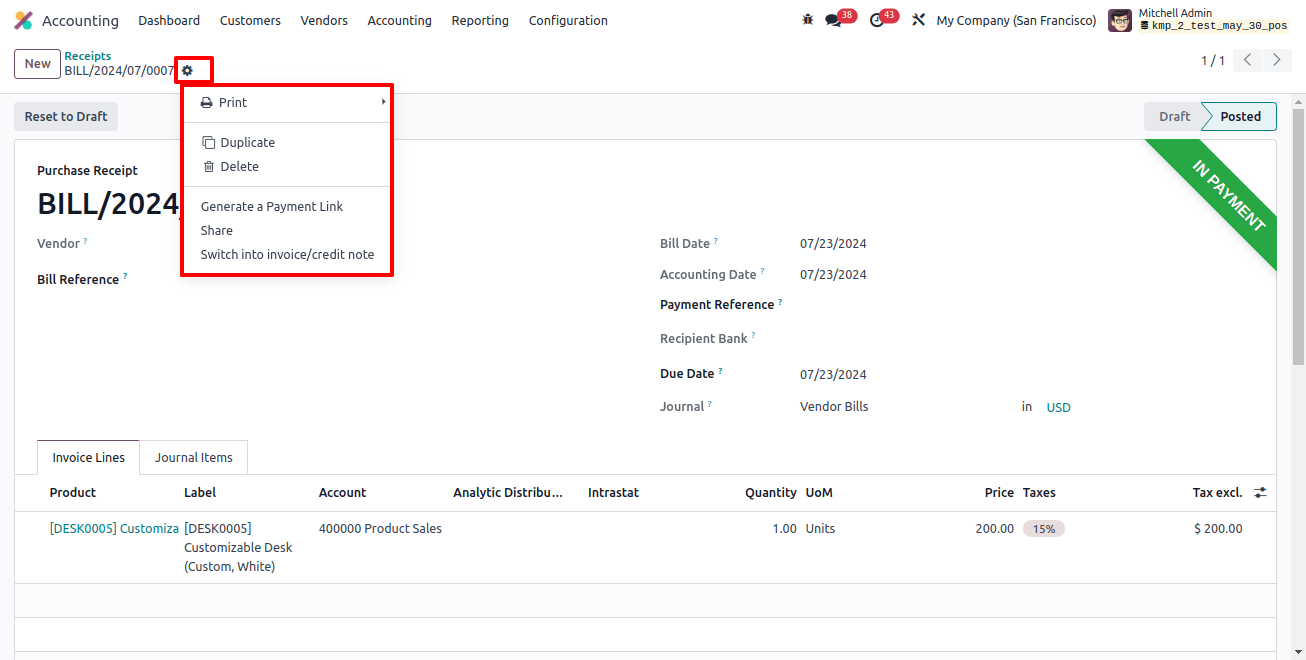1306x660 pixels.
Task: Choose Delete from the actions menu
Action: pos(287,166)
